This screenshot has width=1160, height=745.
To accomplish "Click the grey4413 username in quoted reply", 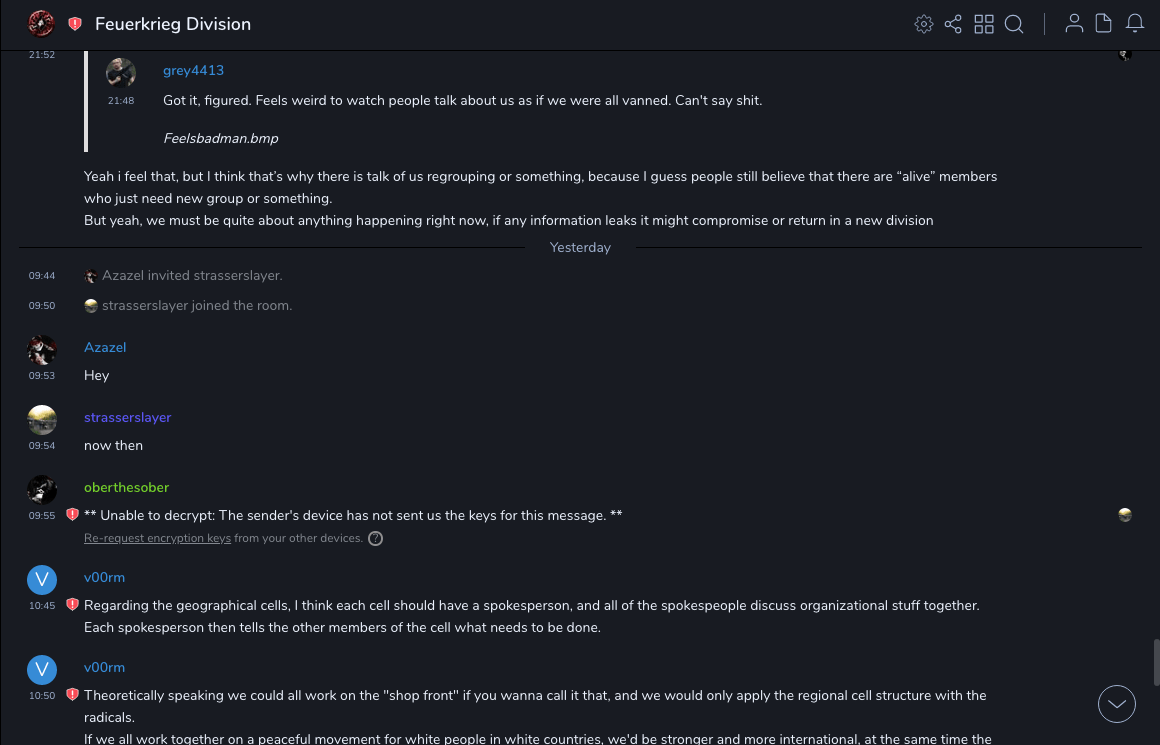I will (x=193, y=70).
